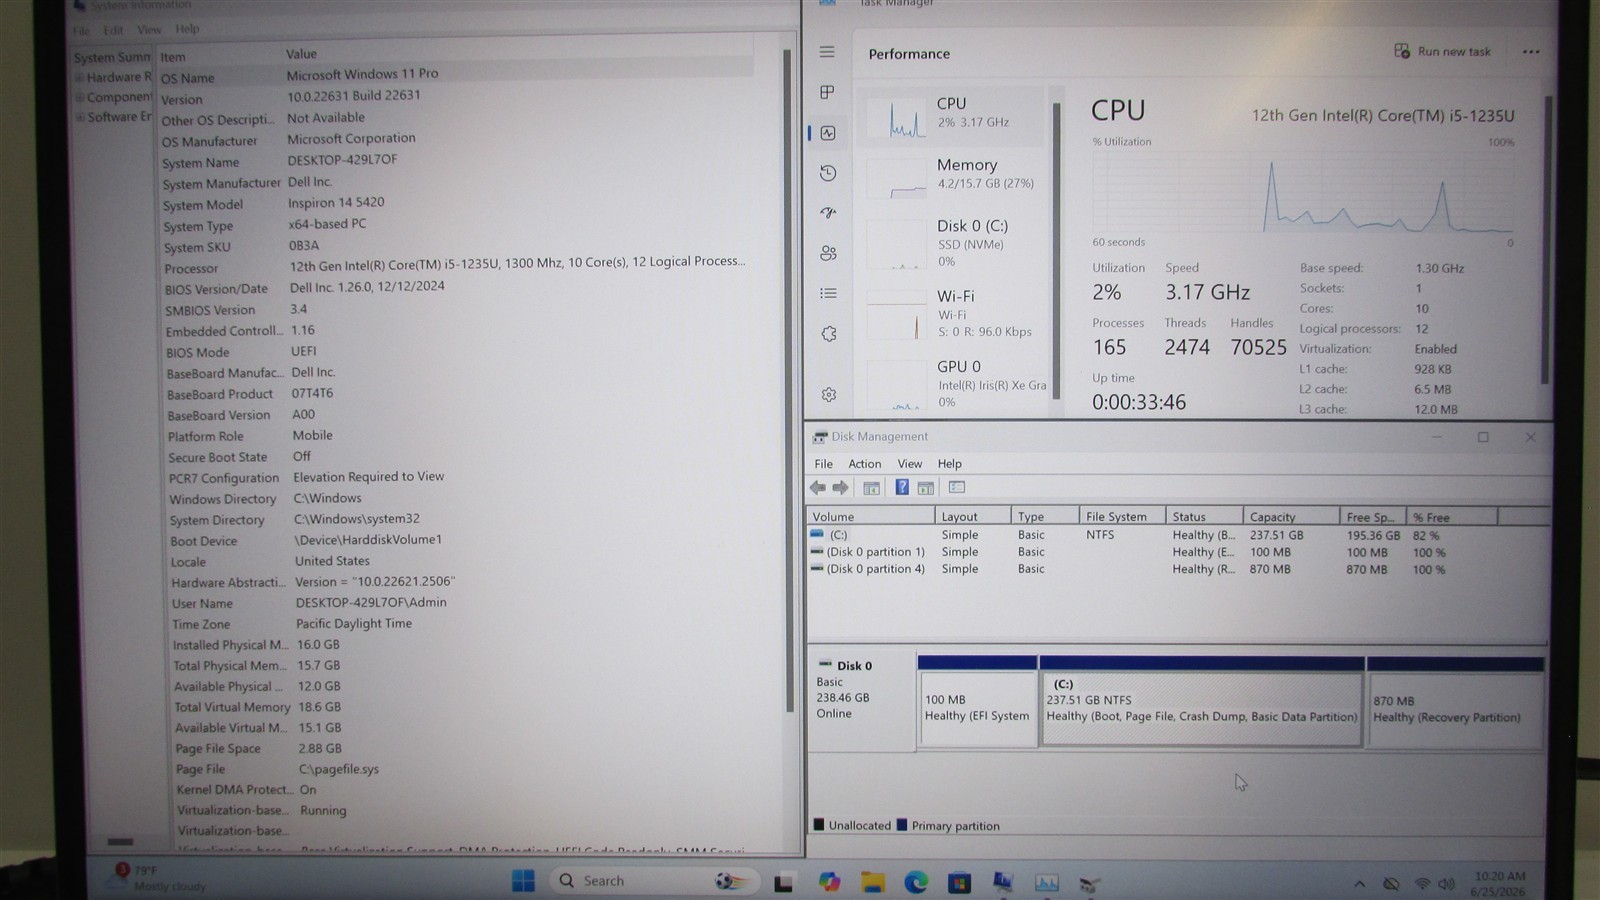Select Processor row in System Information
Screen dimensions: 1600x900
pyautogui.click(x=456, y=265)
